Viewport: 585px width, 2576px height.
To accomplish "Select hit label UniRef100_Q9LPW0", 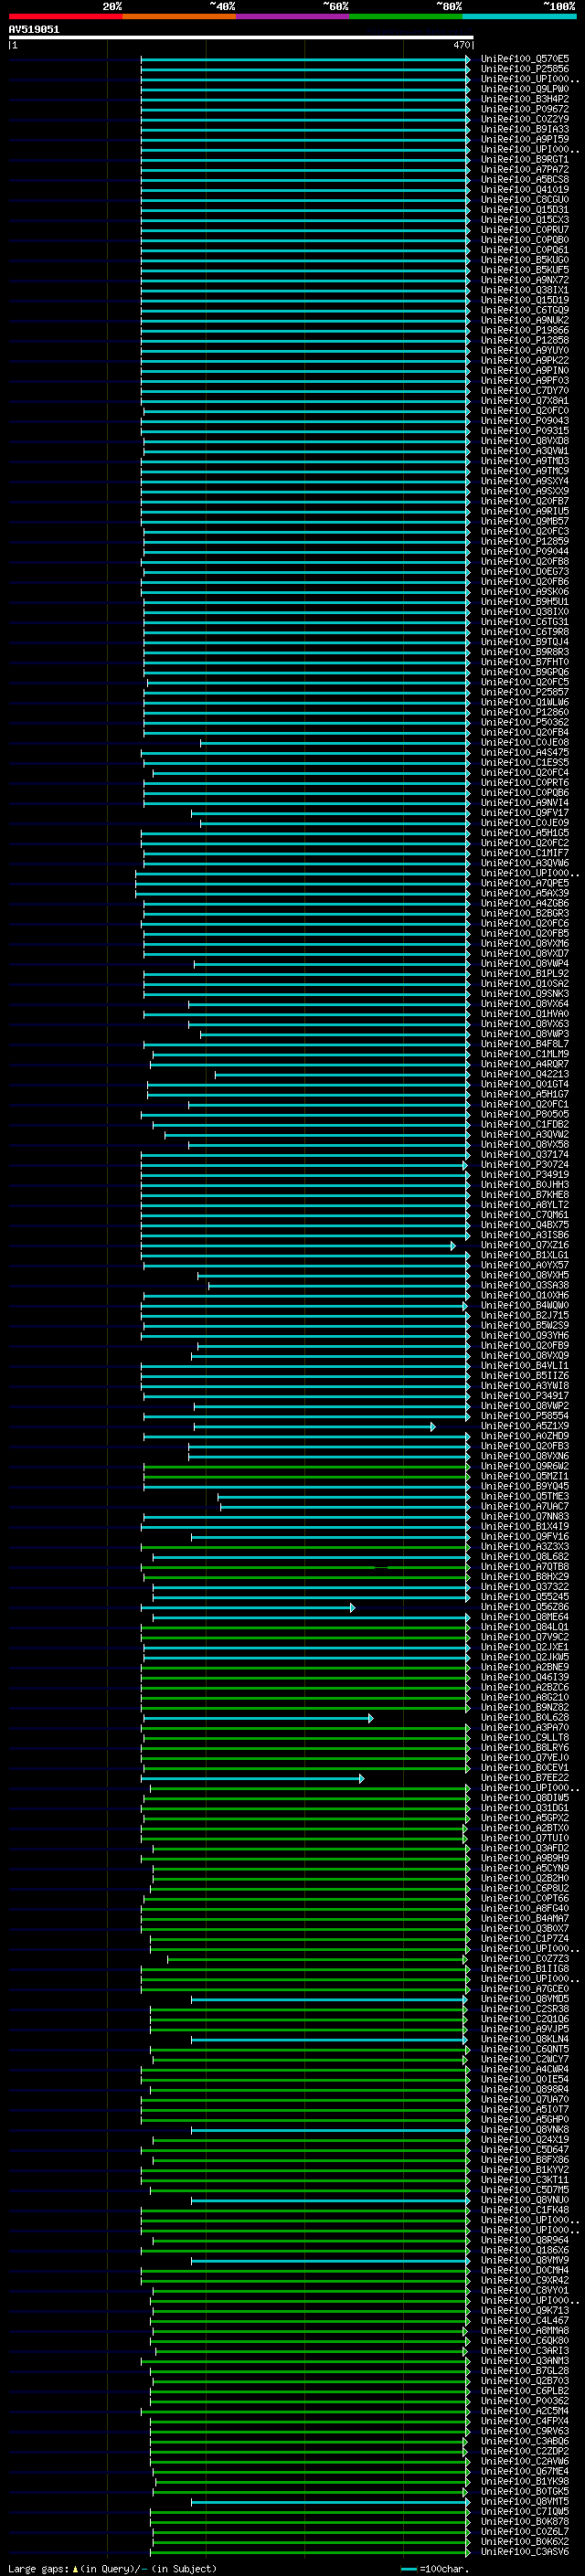I will (x=525, y=89).
